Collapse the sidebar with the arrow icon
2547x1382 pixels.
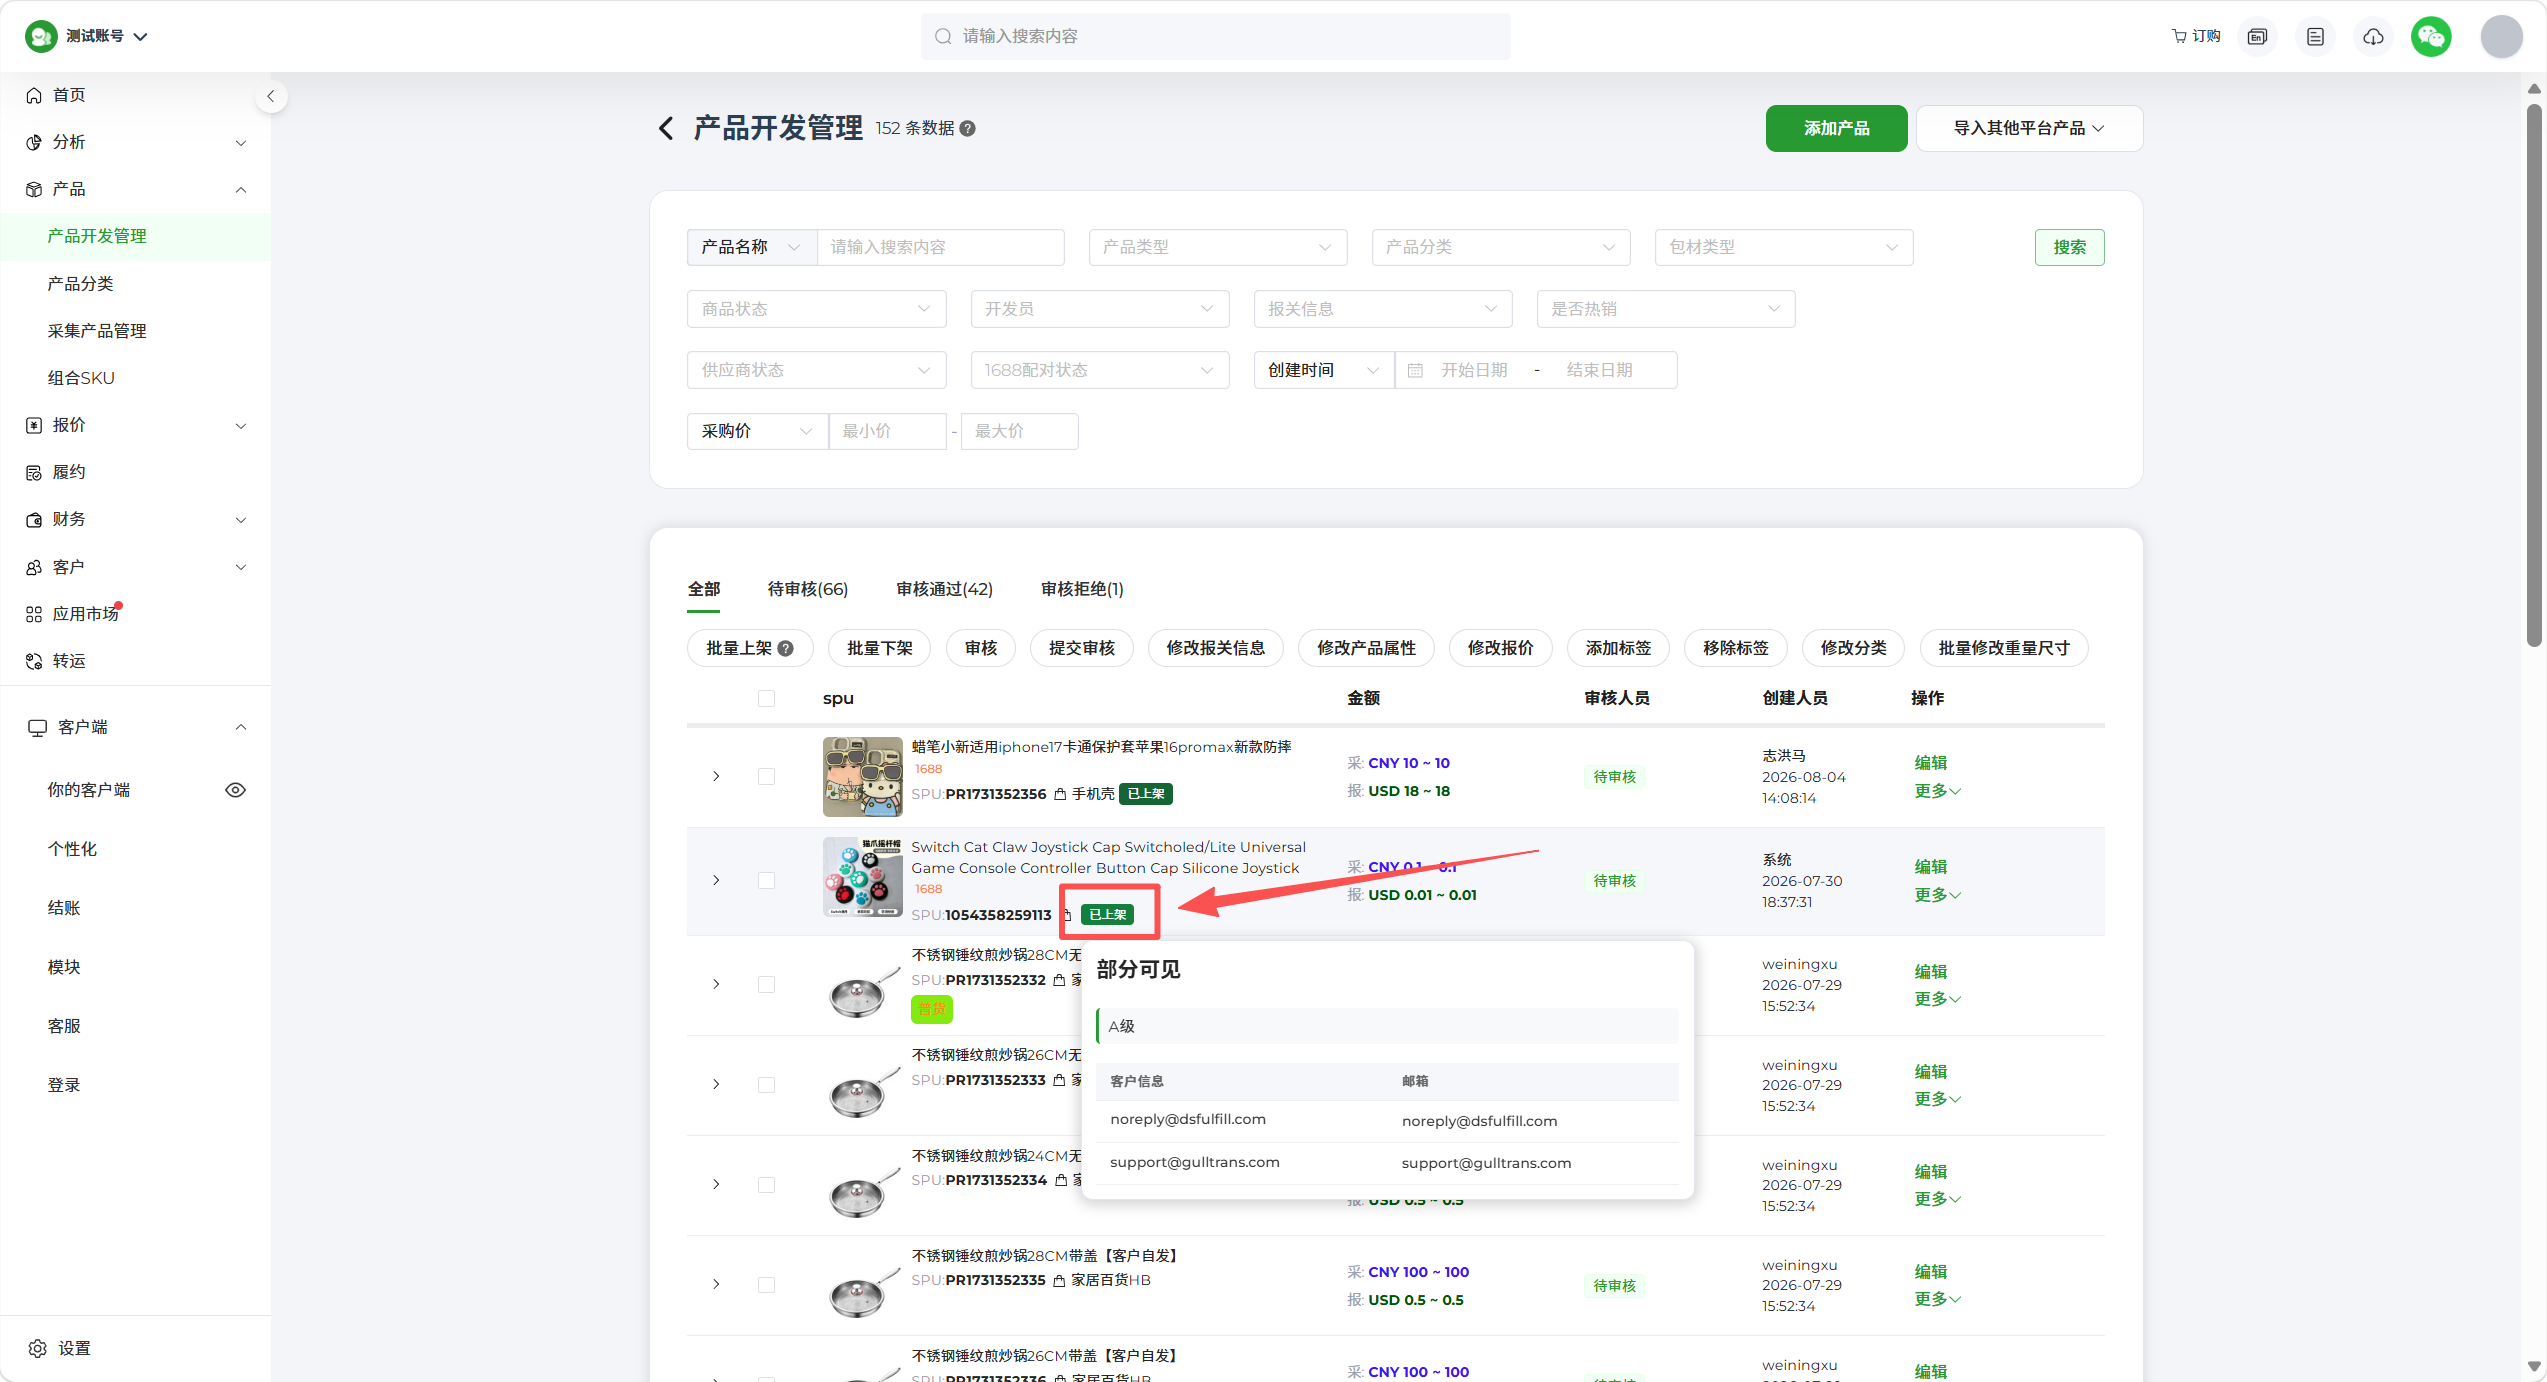pos(270,96)
